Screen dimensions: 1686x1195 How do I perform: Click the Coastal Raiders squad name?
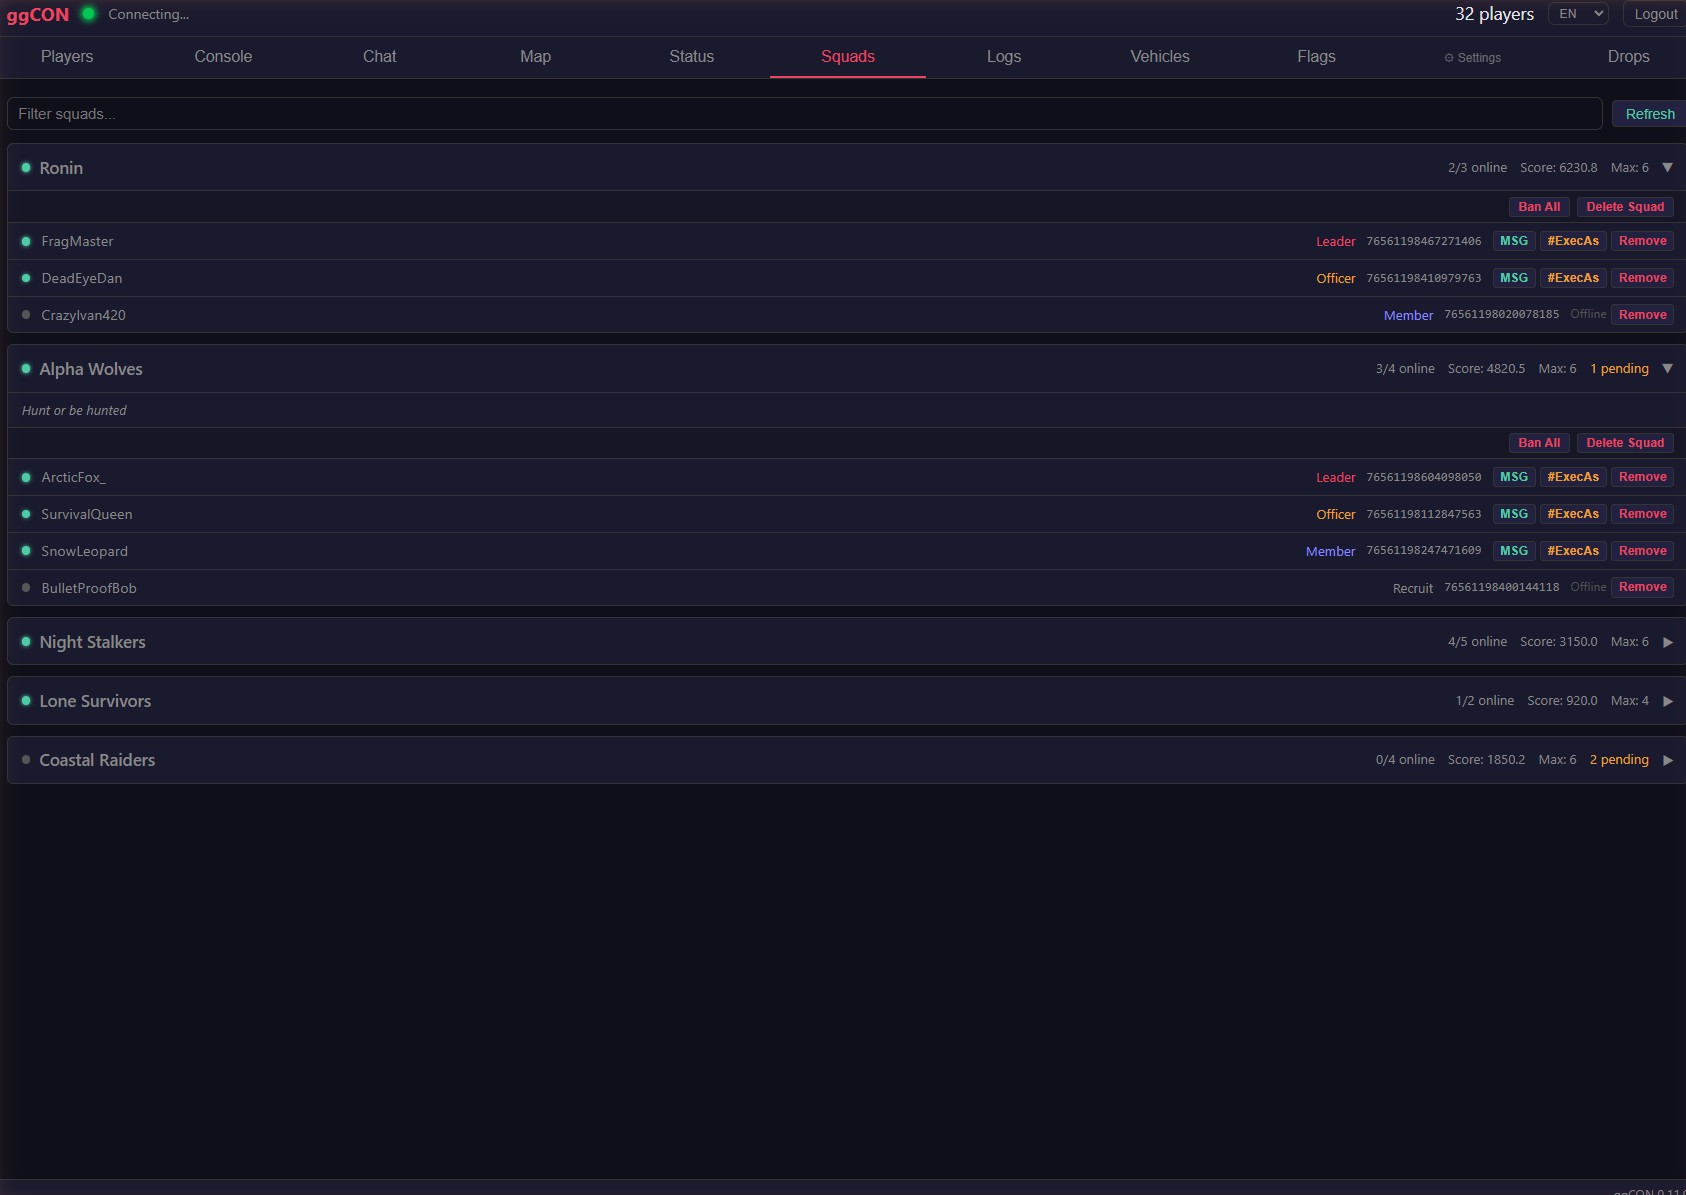[97, 760]
